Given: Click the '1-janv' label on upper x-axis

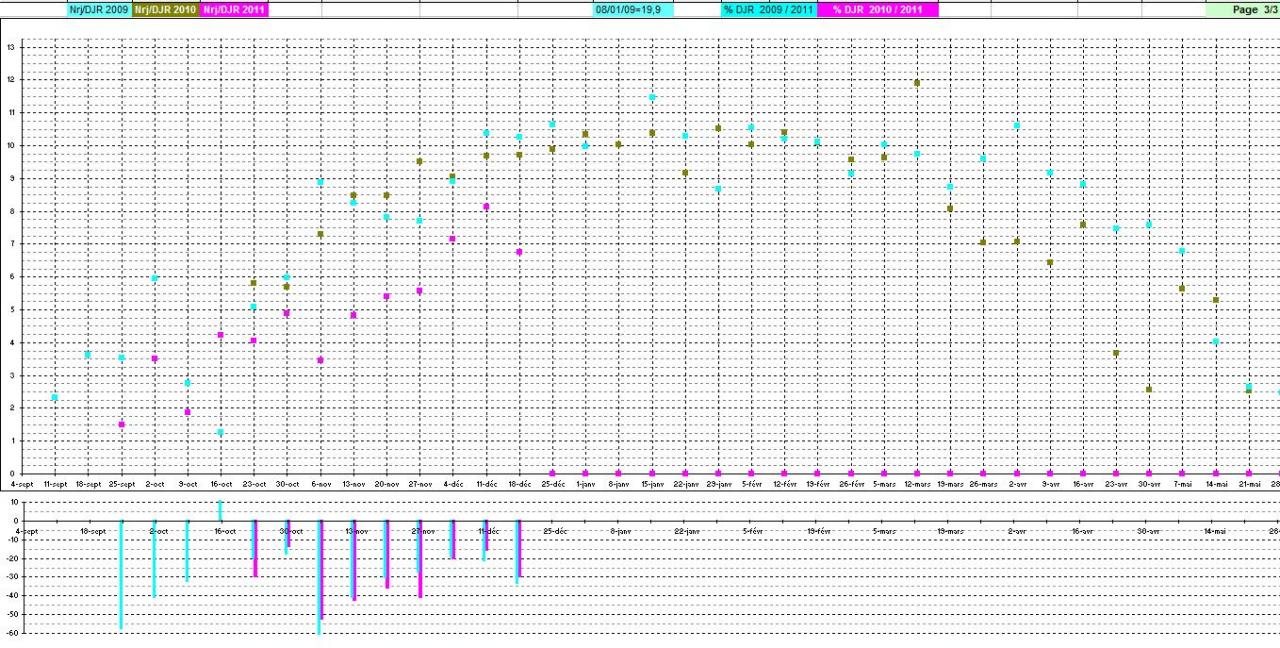Looking at the screenshot, I should pyautogui.click(x=585, y=483).
